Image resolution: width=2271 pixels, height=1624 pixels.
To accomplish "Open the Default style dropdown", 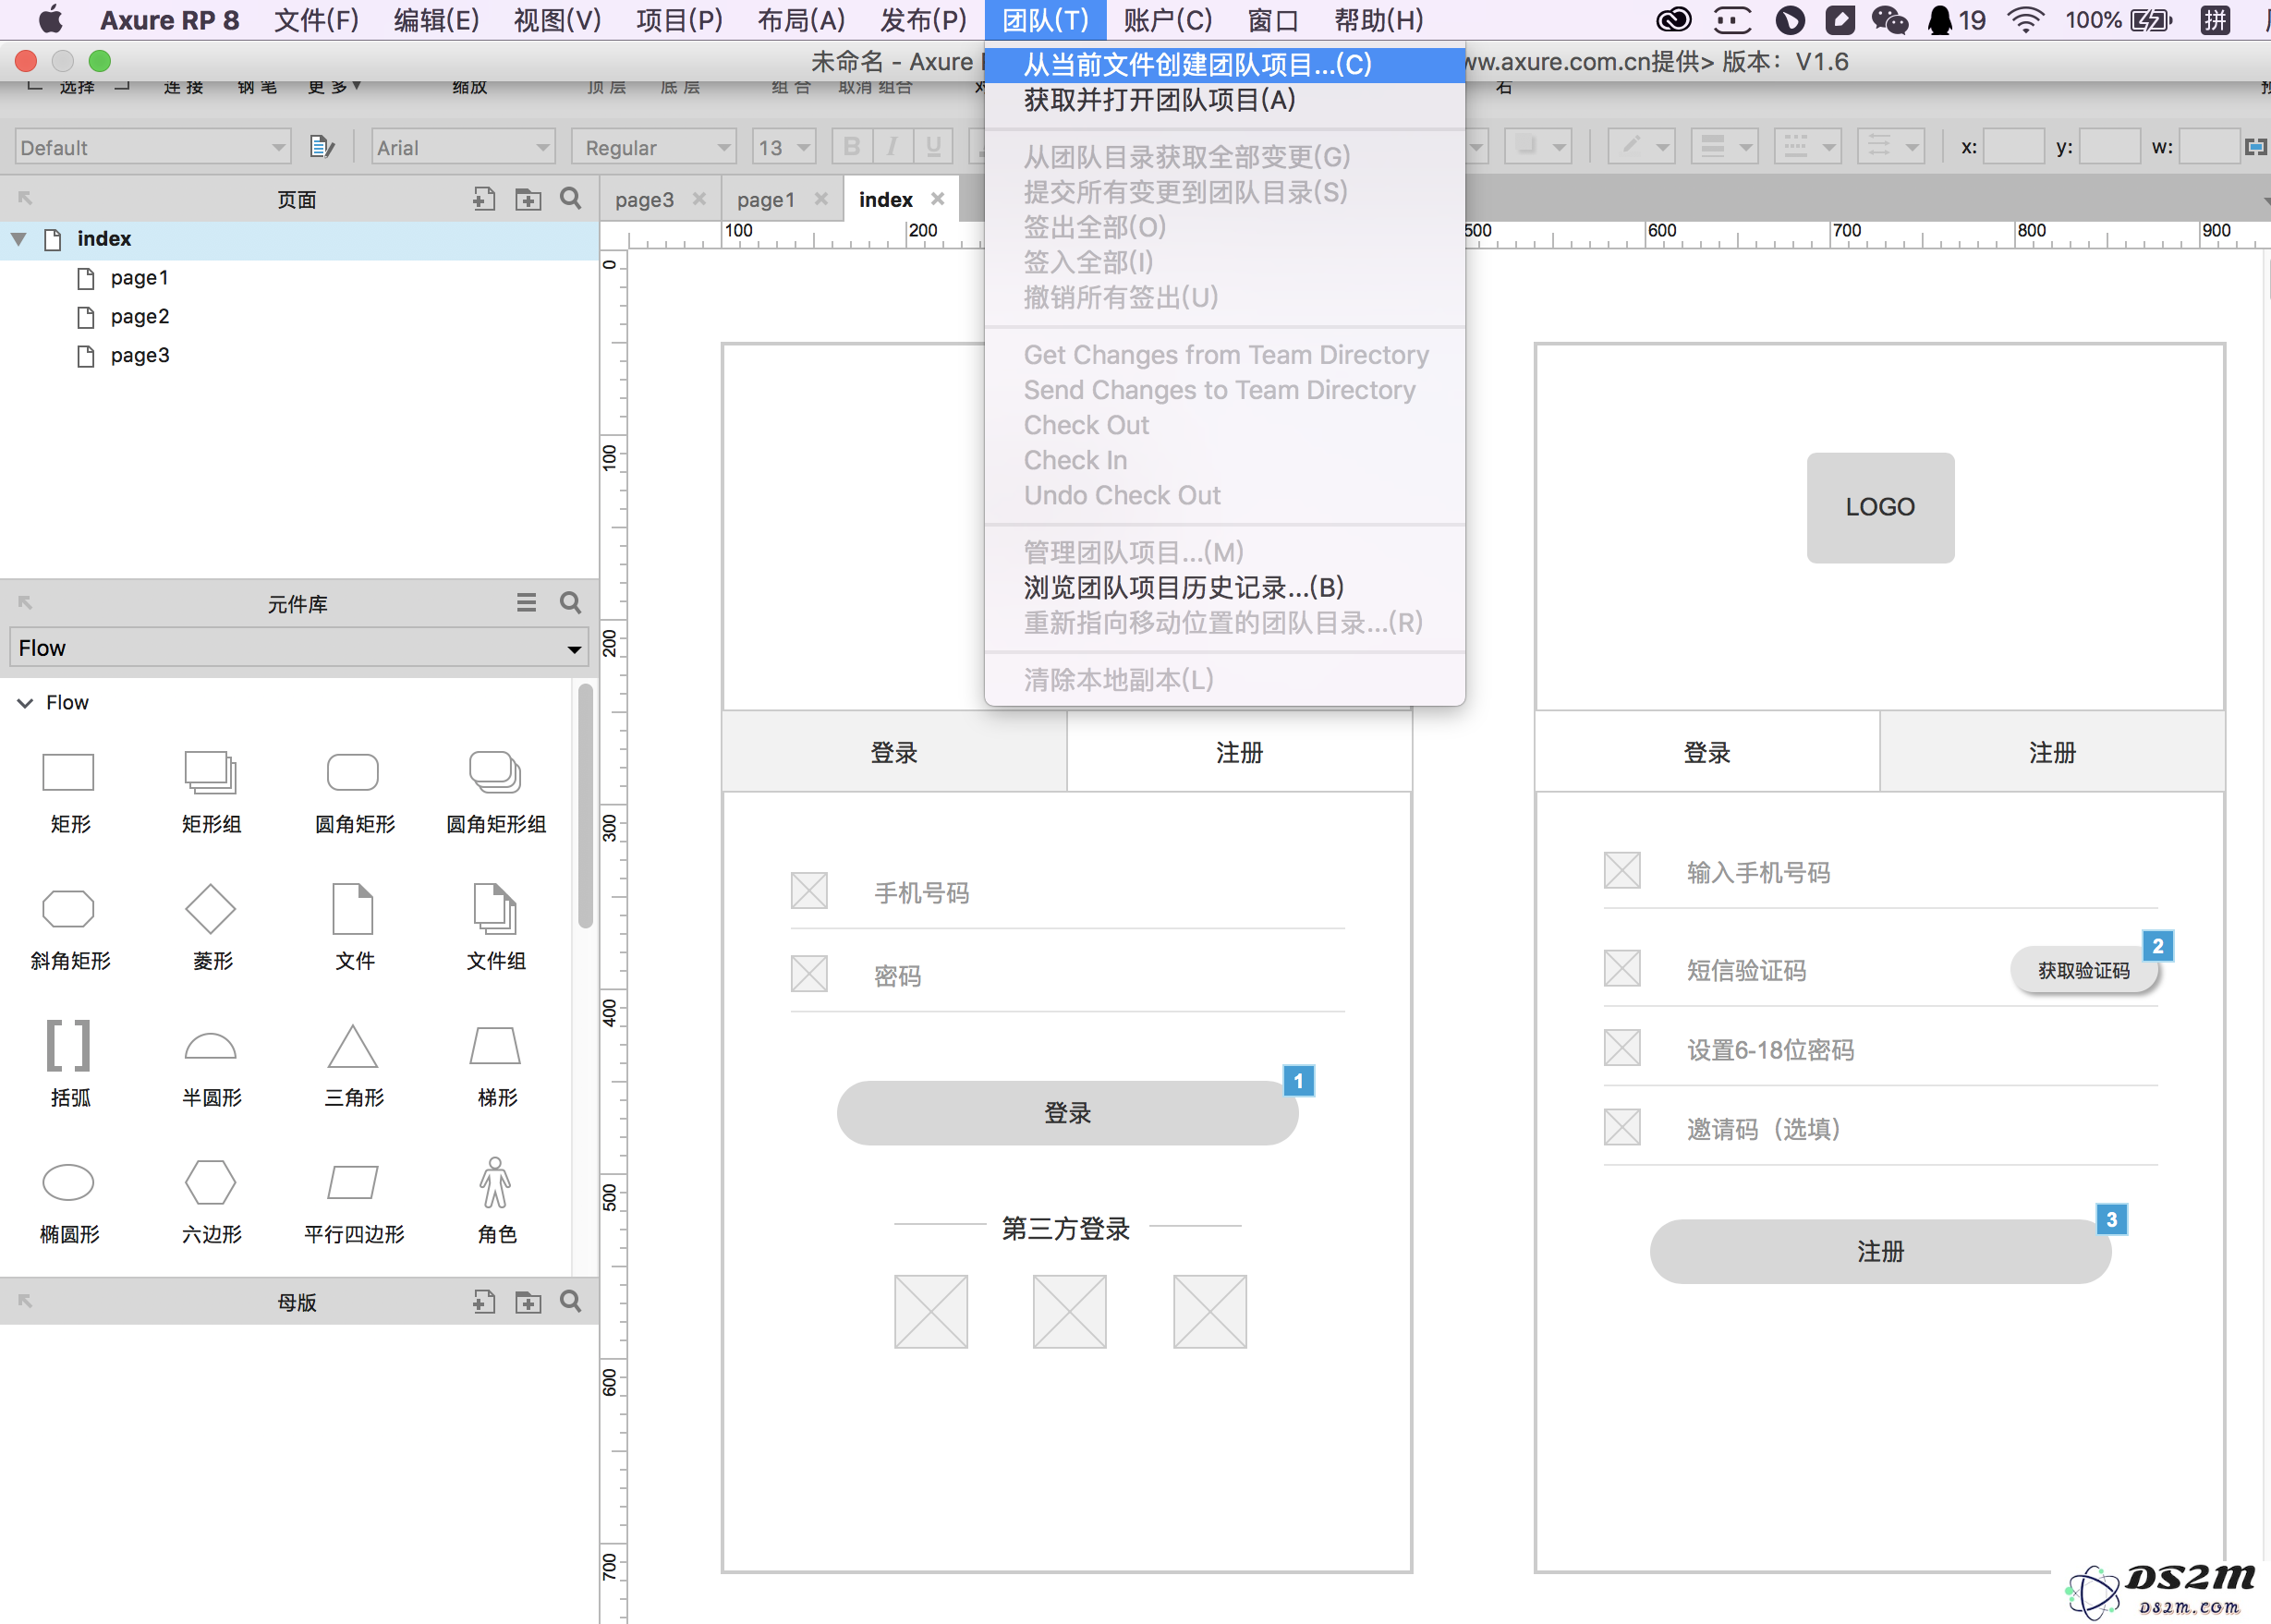I will pos(153,147).
